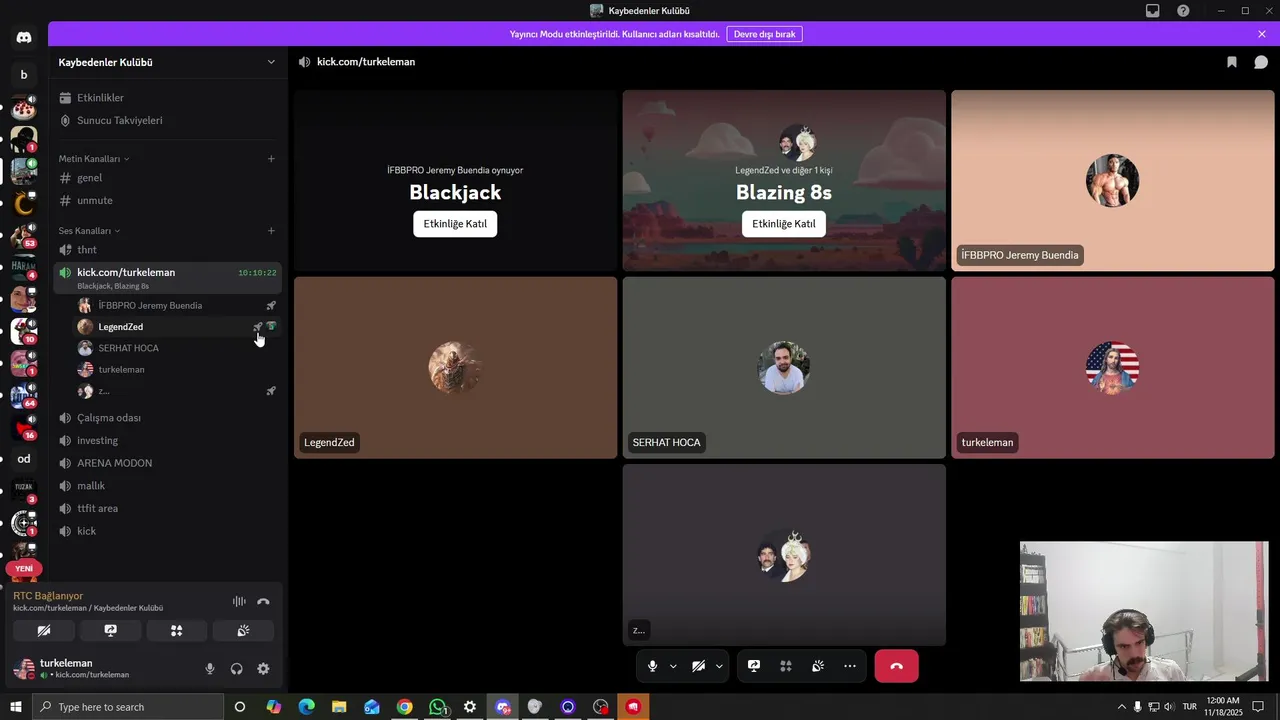1280x720 pixels.
Task: Open Google Chrome from taskbar
Action: (x=404, y=707)
